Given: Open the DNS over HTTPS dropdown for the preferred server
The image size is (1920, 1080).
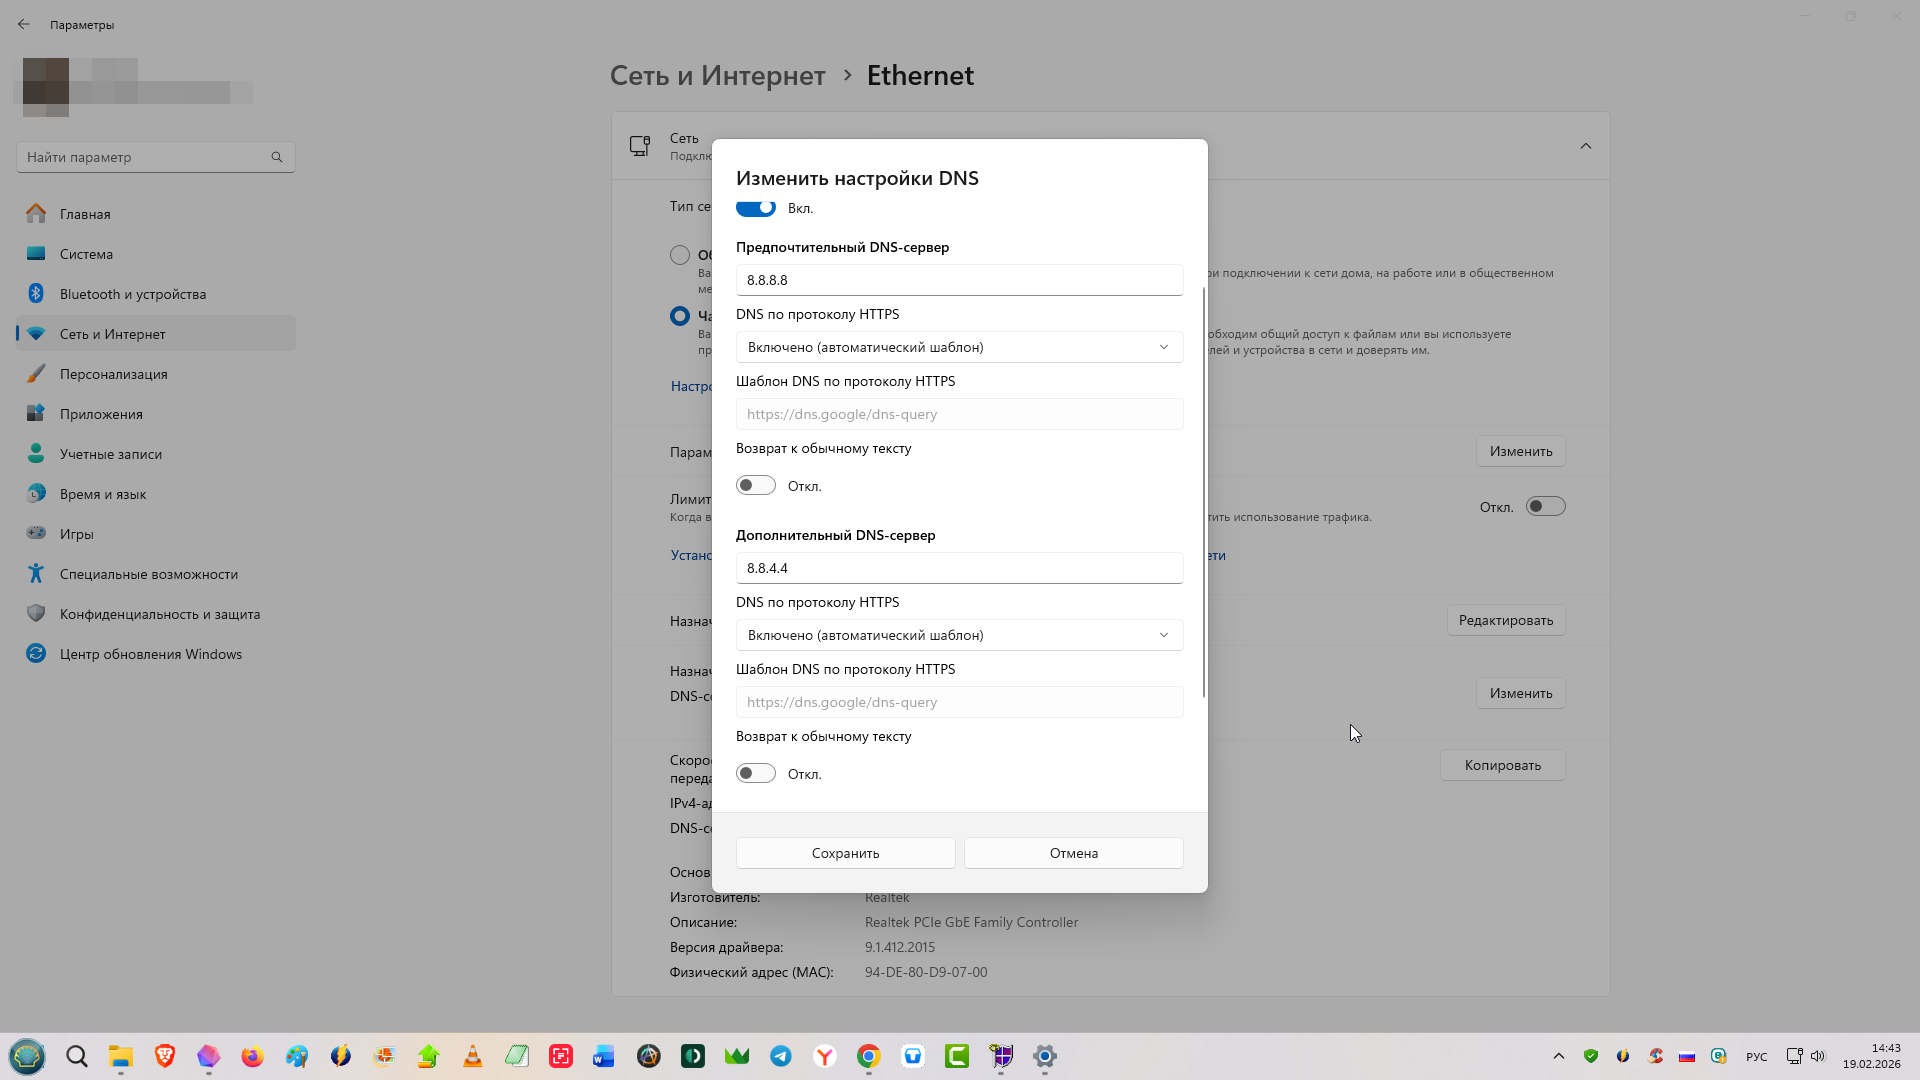Looking at the screenshot, I should [x=959, y=347].
